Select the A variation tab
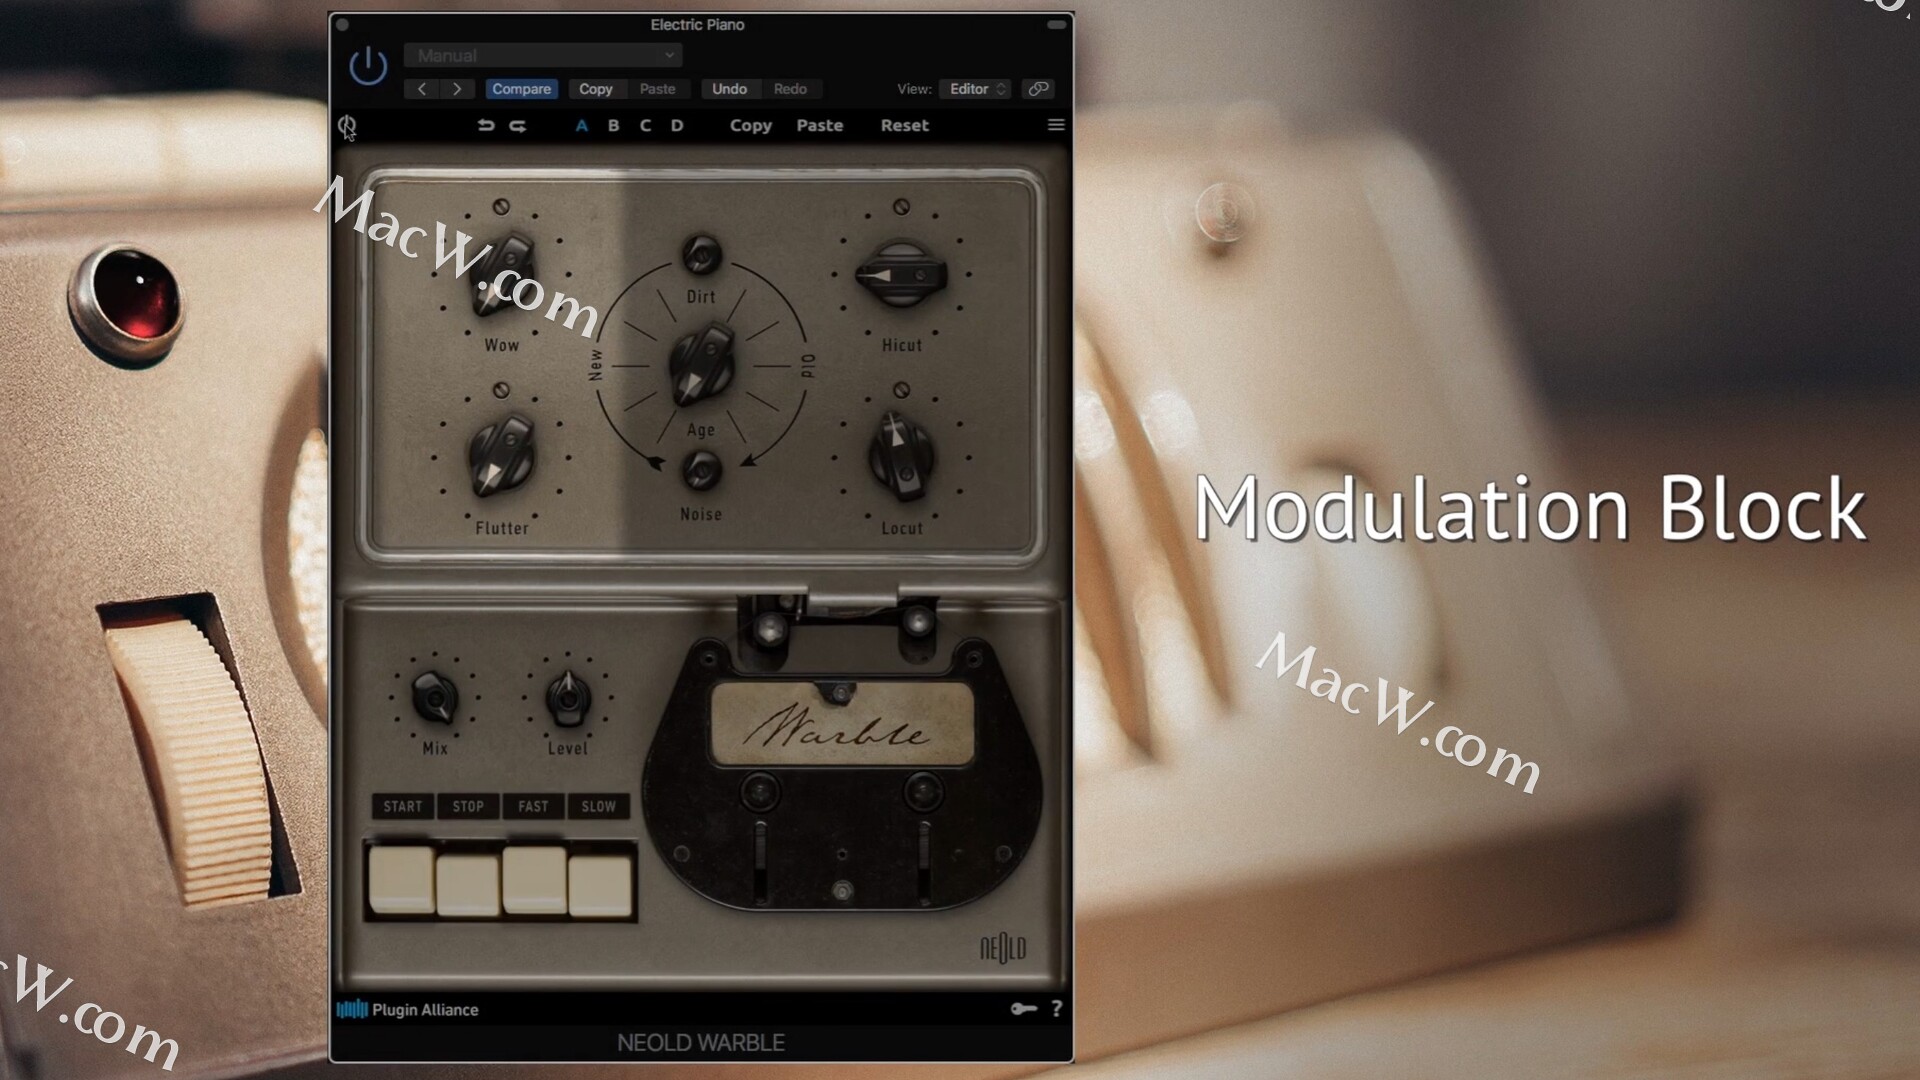 click(x=582, y=124)
